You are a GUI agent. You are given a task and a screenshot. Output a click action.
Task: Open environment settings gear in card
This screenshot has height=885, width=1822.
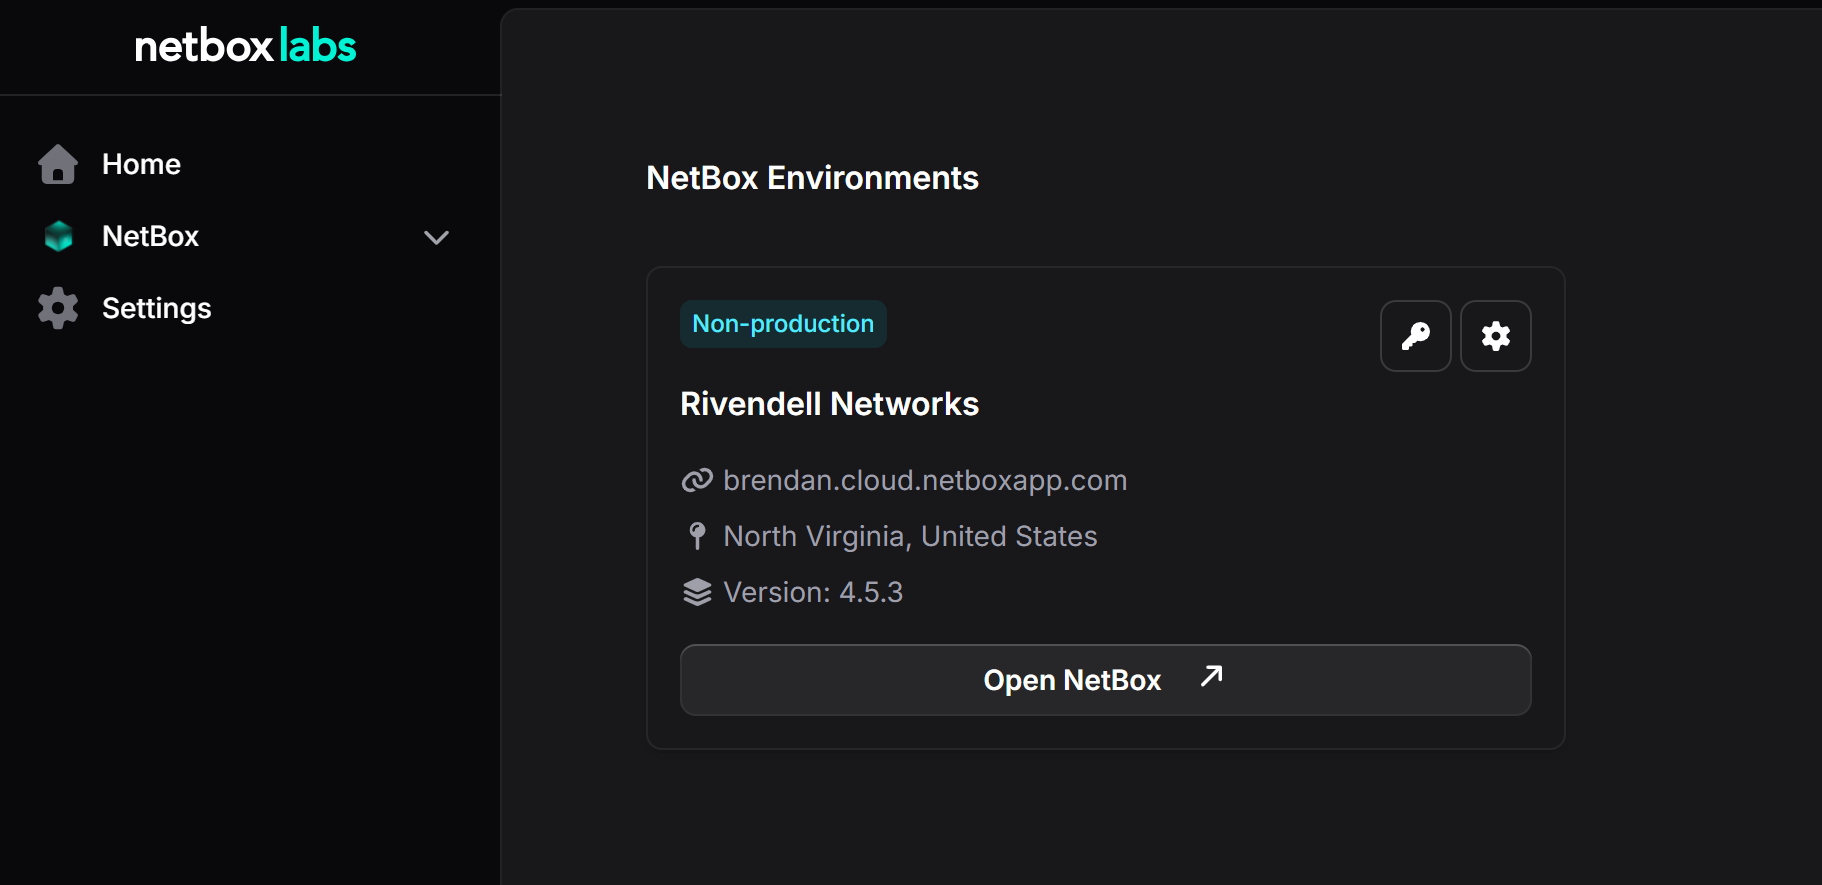[x=1495, y=336]
